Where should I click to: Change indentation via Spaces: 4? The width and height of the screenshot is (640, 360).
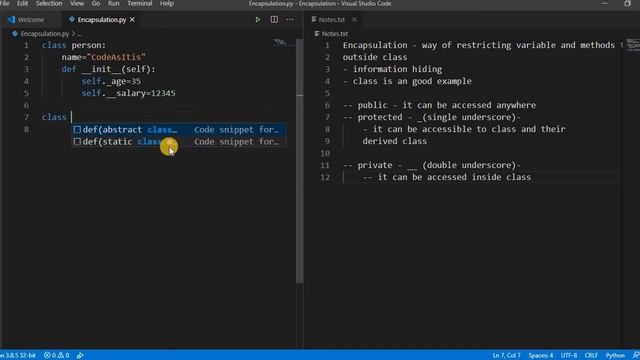point(540,356)
